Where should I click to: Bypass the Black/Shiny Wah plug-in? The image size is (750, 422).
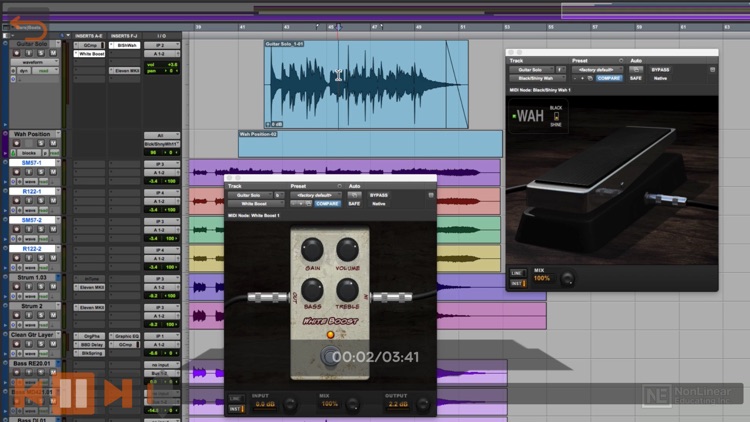(x=660, y=70)
